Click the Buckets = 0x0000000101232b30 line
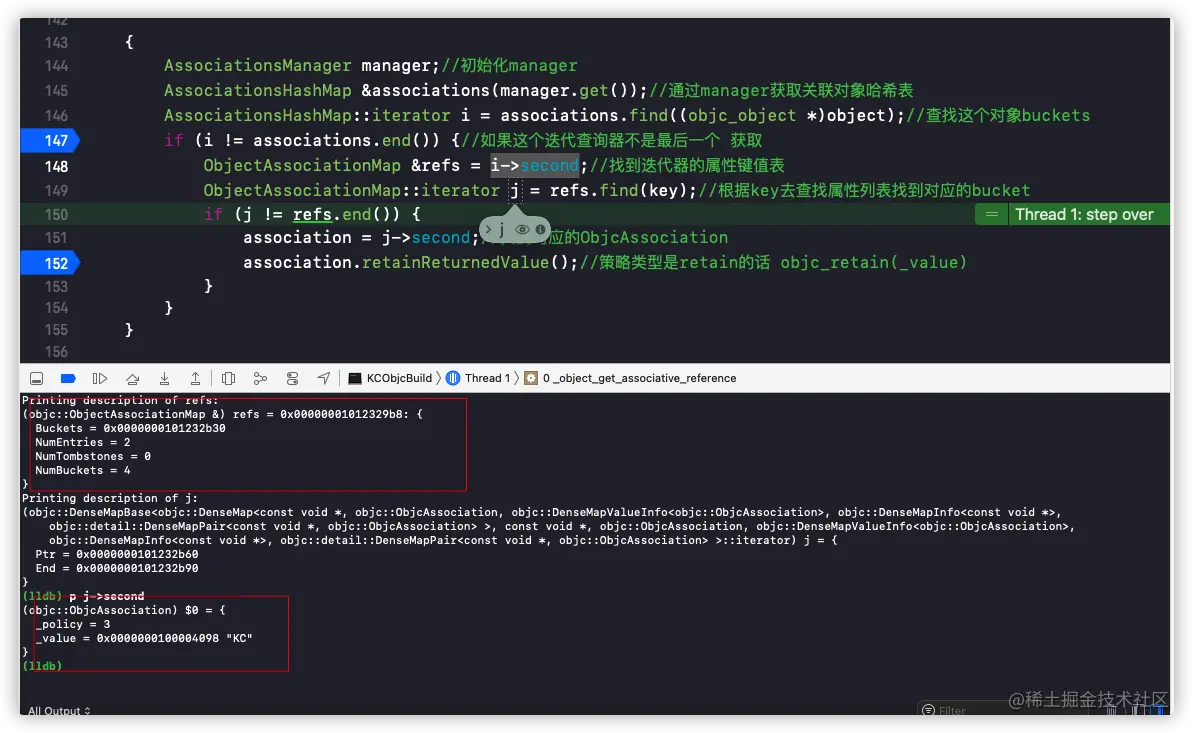 point(130,429)
